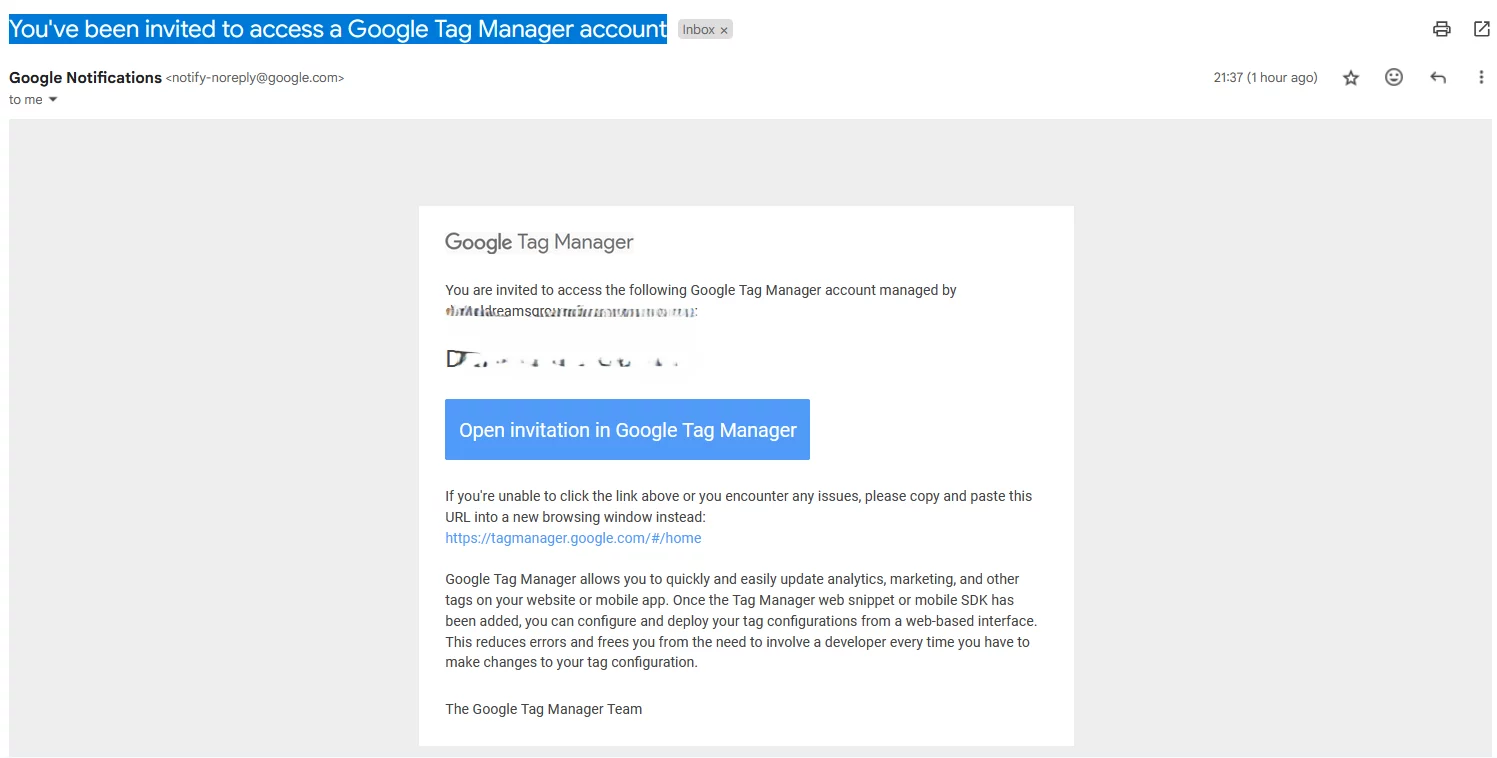The image size is (1497, 758).
Task: Open the tagmanager.google.com/#/home link
Action: [x=573, y=538]
